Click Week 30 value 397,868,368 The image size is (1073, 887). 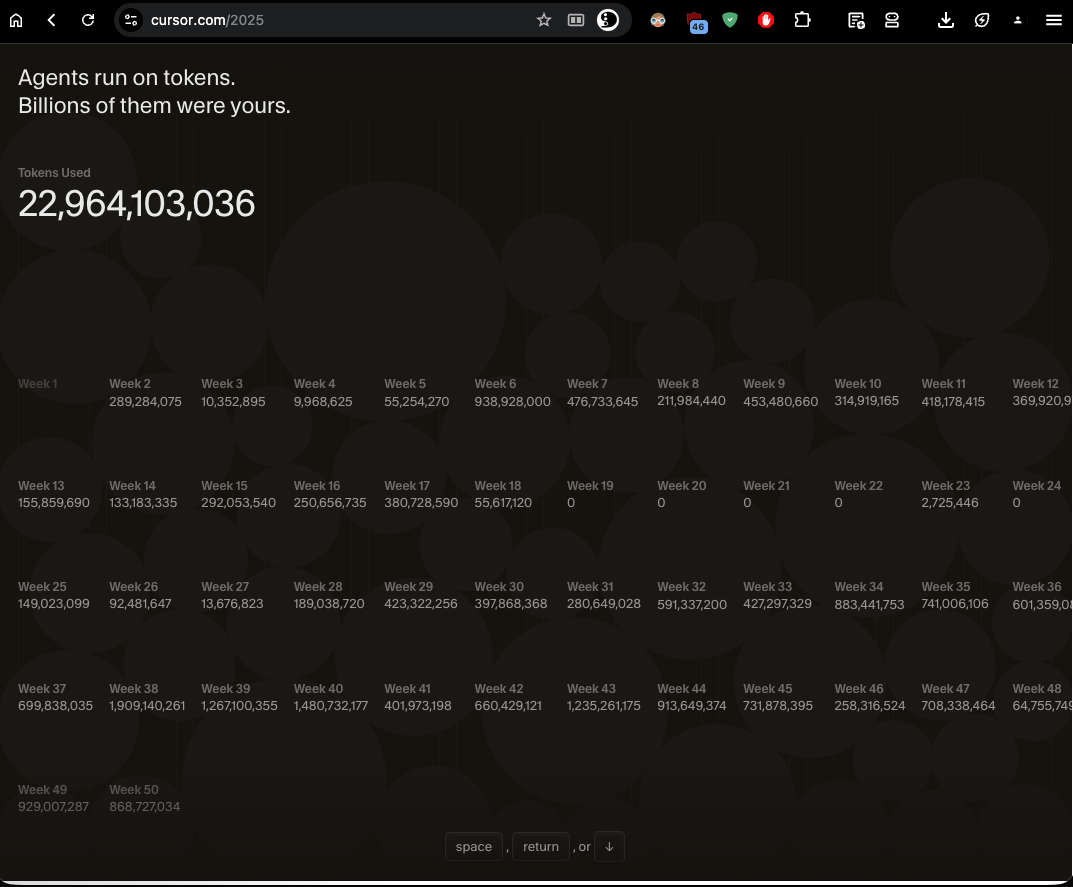pos(510,604)
